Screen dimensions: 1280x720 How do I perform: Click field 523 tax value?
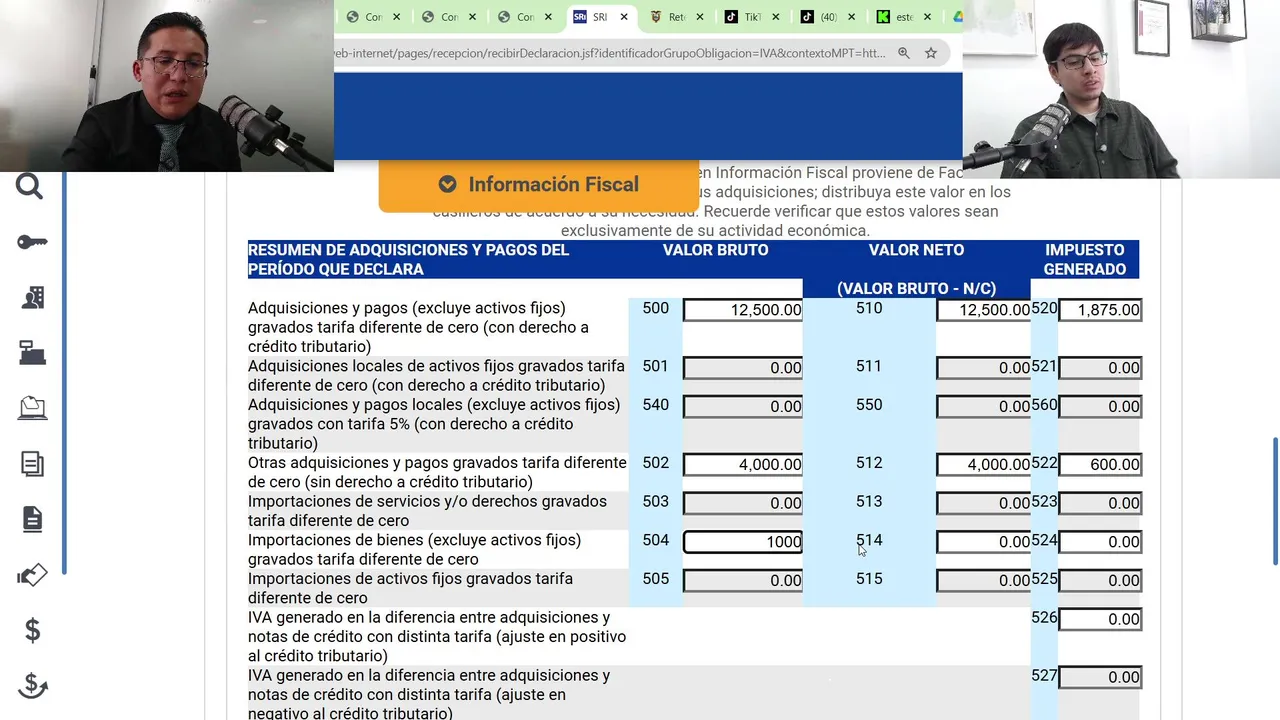(1100, 503)
